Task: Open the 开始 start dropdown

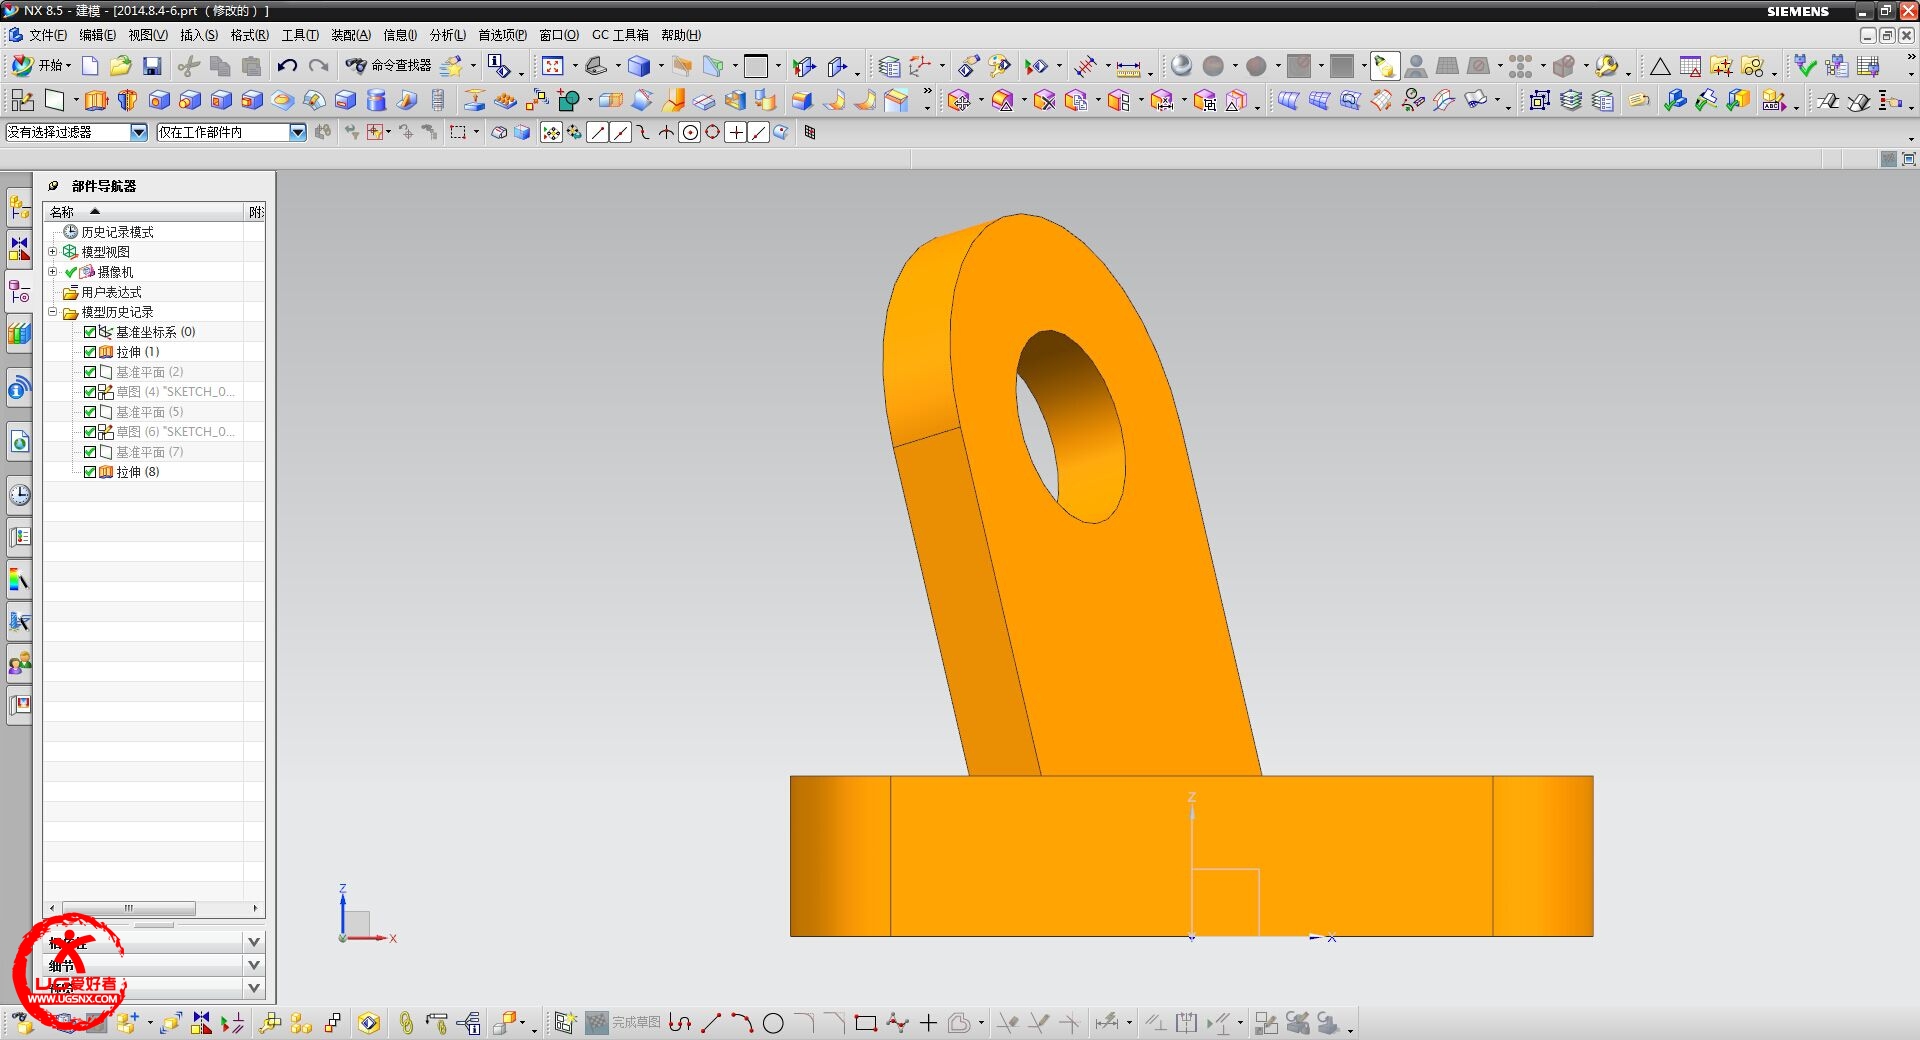Action: 41,66
